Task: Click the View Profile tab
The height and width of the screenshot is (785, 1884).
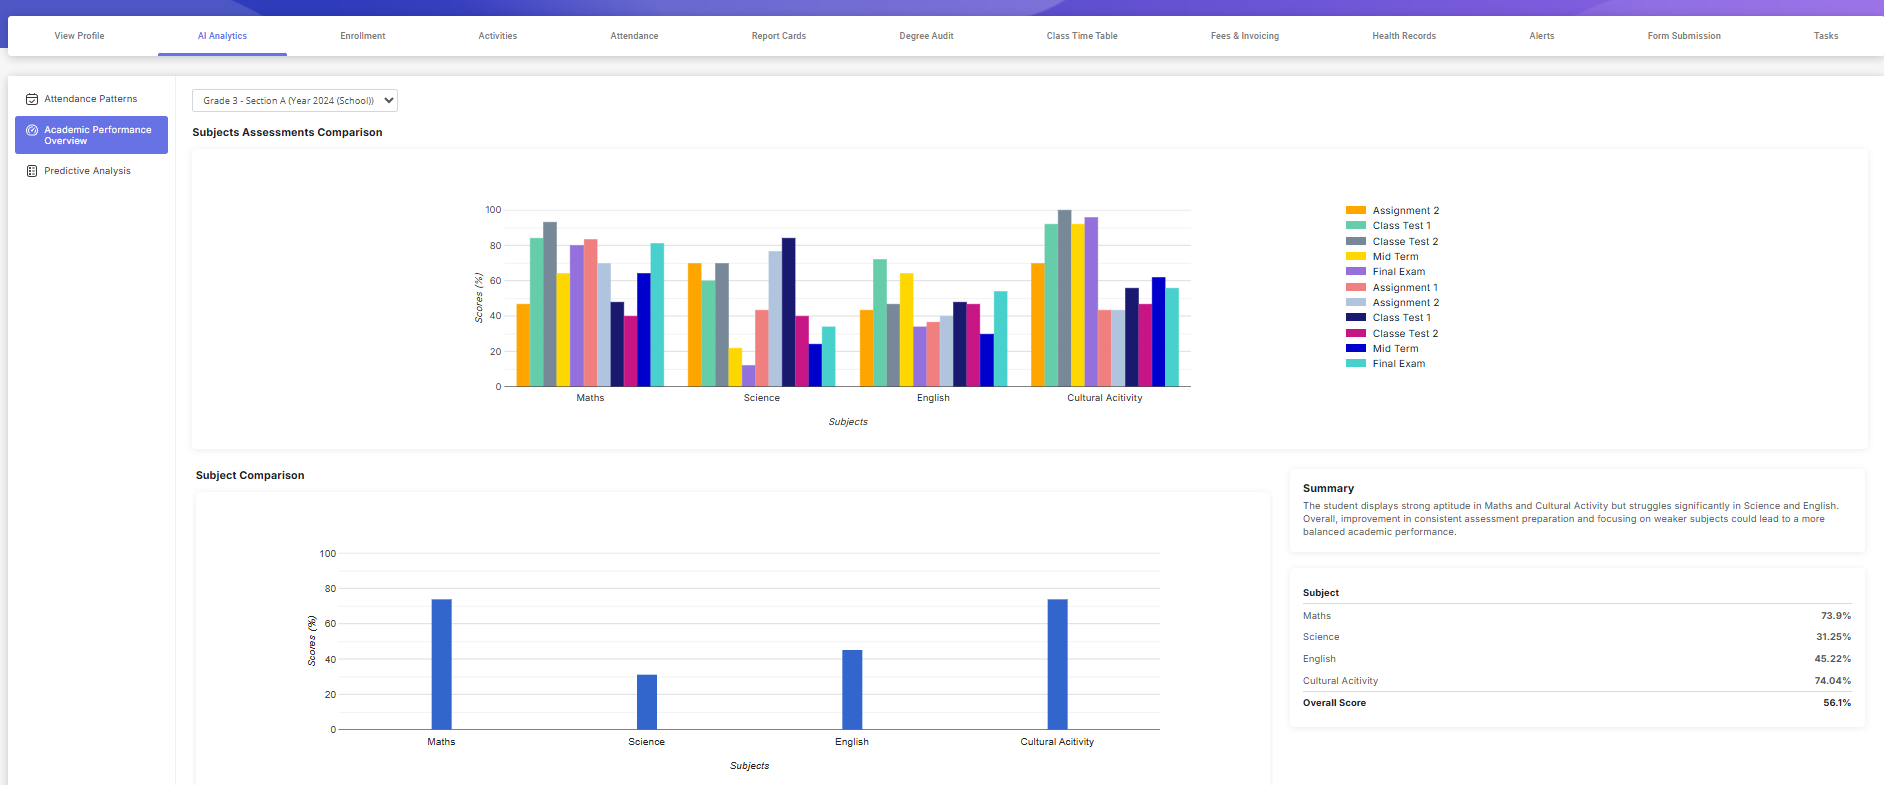Action: (x=79, y=36)
